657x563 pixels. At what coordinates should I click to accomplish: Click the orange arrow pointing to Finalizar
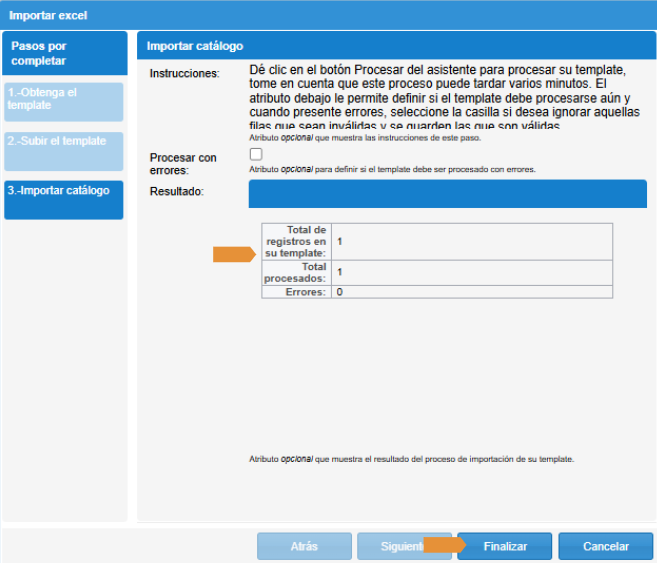click(444, 545)
